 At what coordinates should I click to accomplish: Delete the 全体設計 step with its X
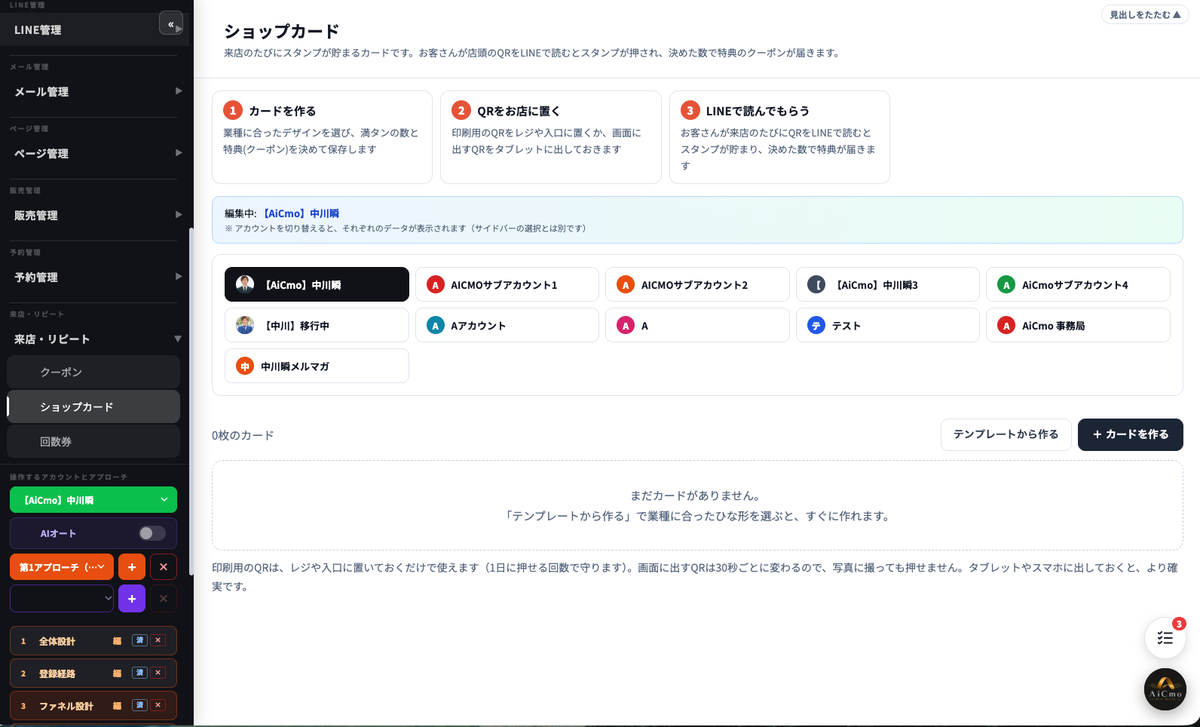tap(158, 640)
